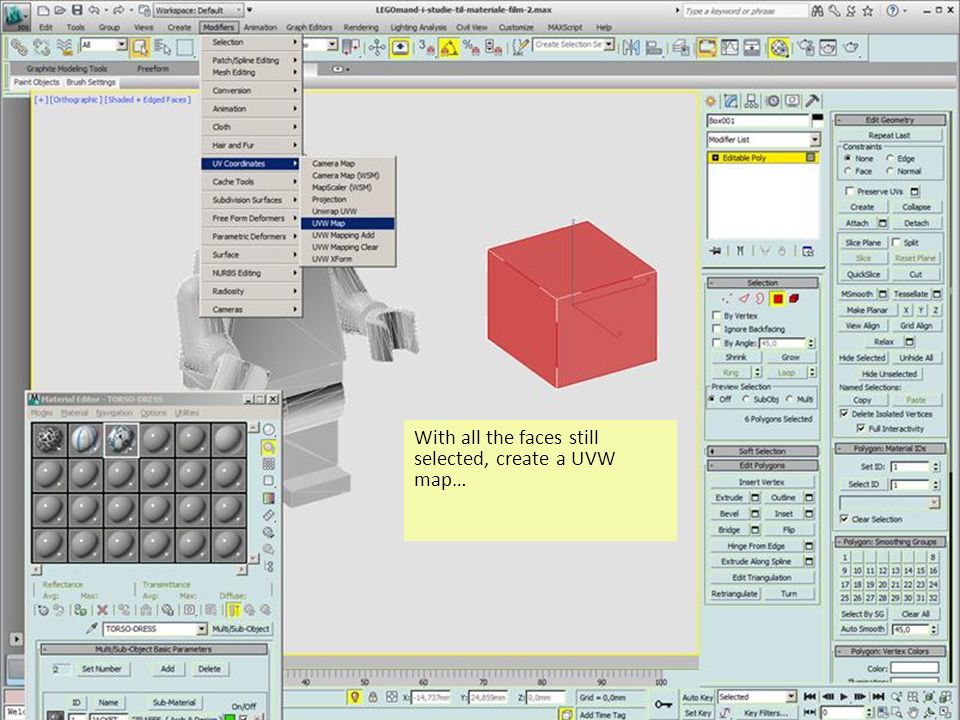Switch to Freeform ribbon tab
The width and height of the screenshot is (960, 720).
pos(152,69)
